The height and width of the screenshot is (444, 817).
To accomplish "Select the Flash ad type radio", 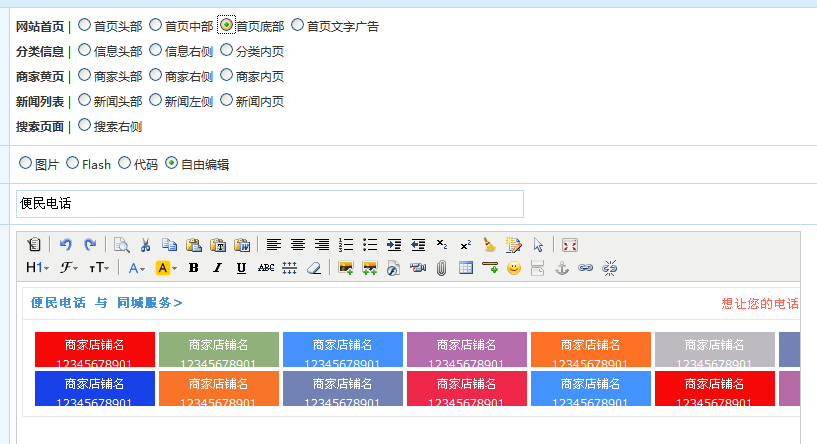I will pos(73,163).
